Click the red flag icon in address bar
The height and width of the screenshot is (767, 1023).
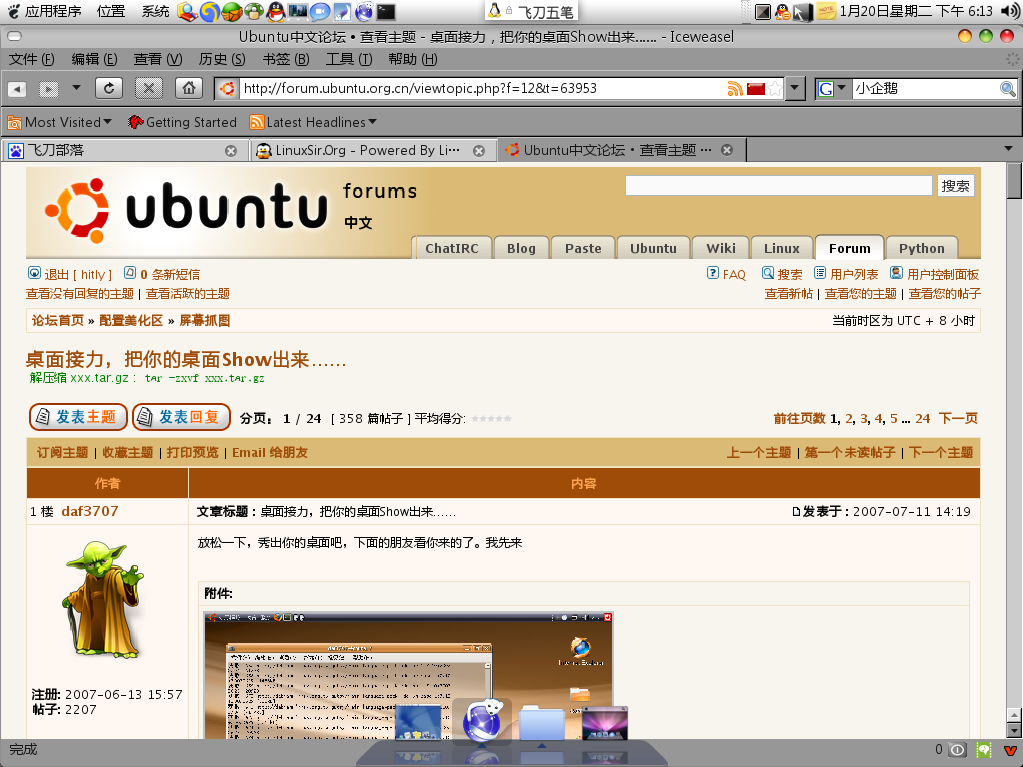click(756, 89)
